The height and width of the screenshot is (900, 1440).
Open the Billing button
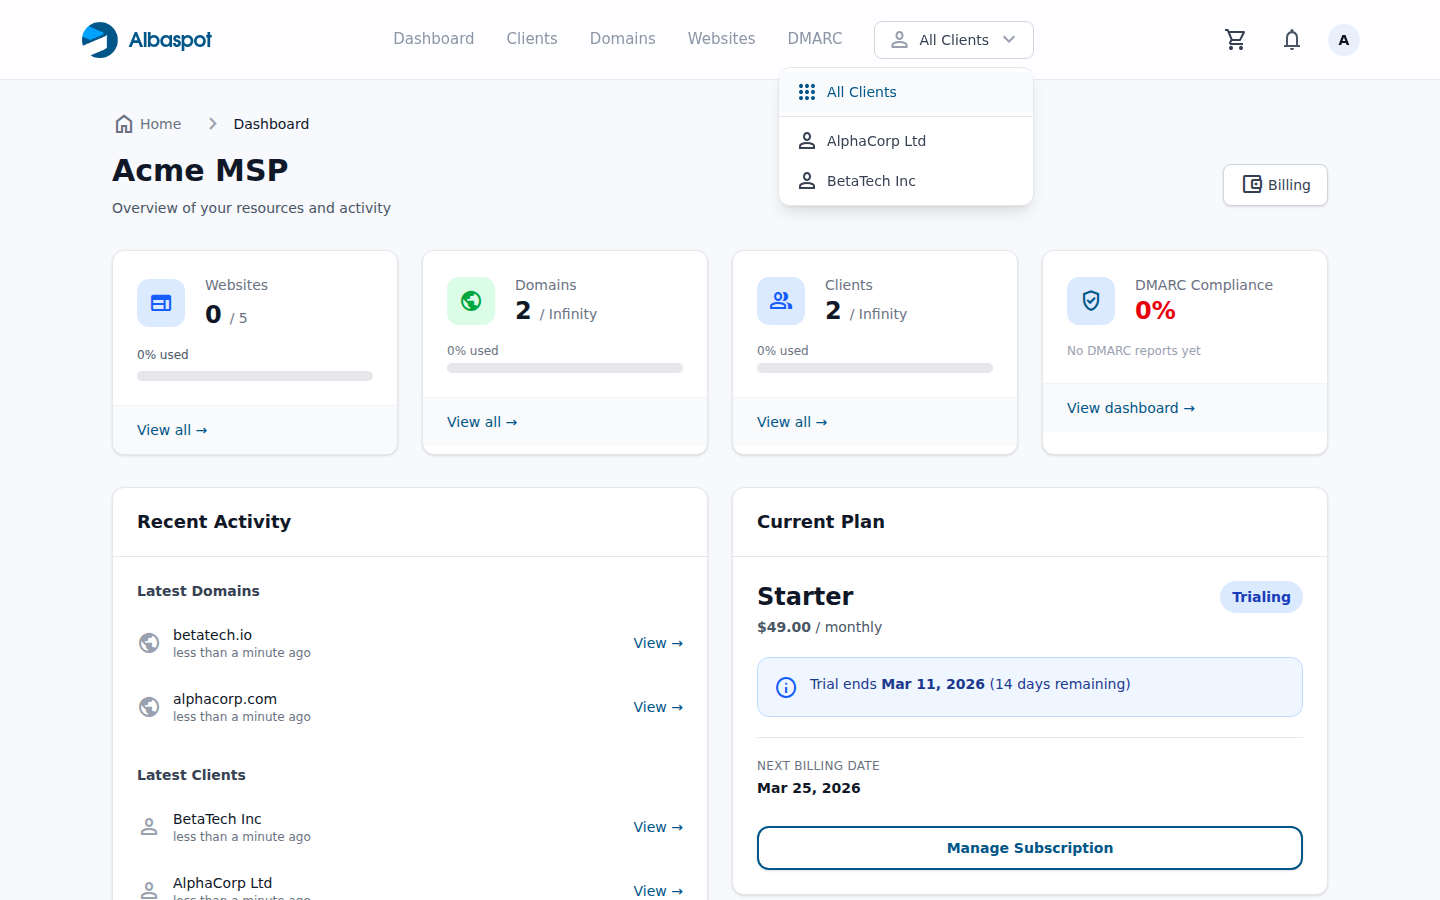pos(1275,185)
